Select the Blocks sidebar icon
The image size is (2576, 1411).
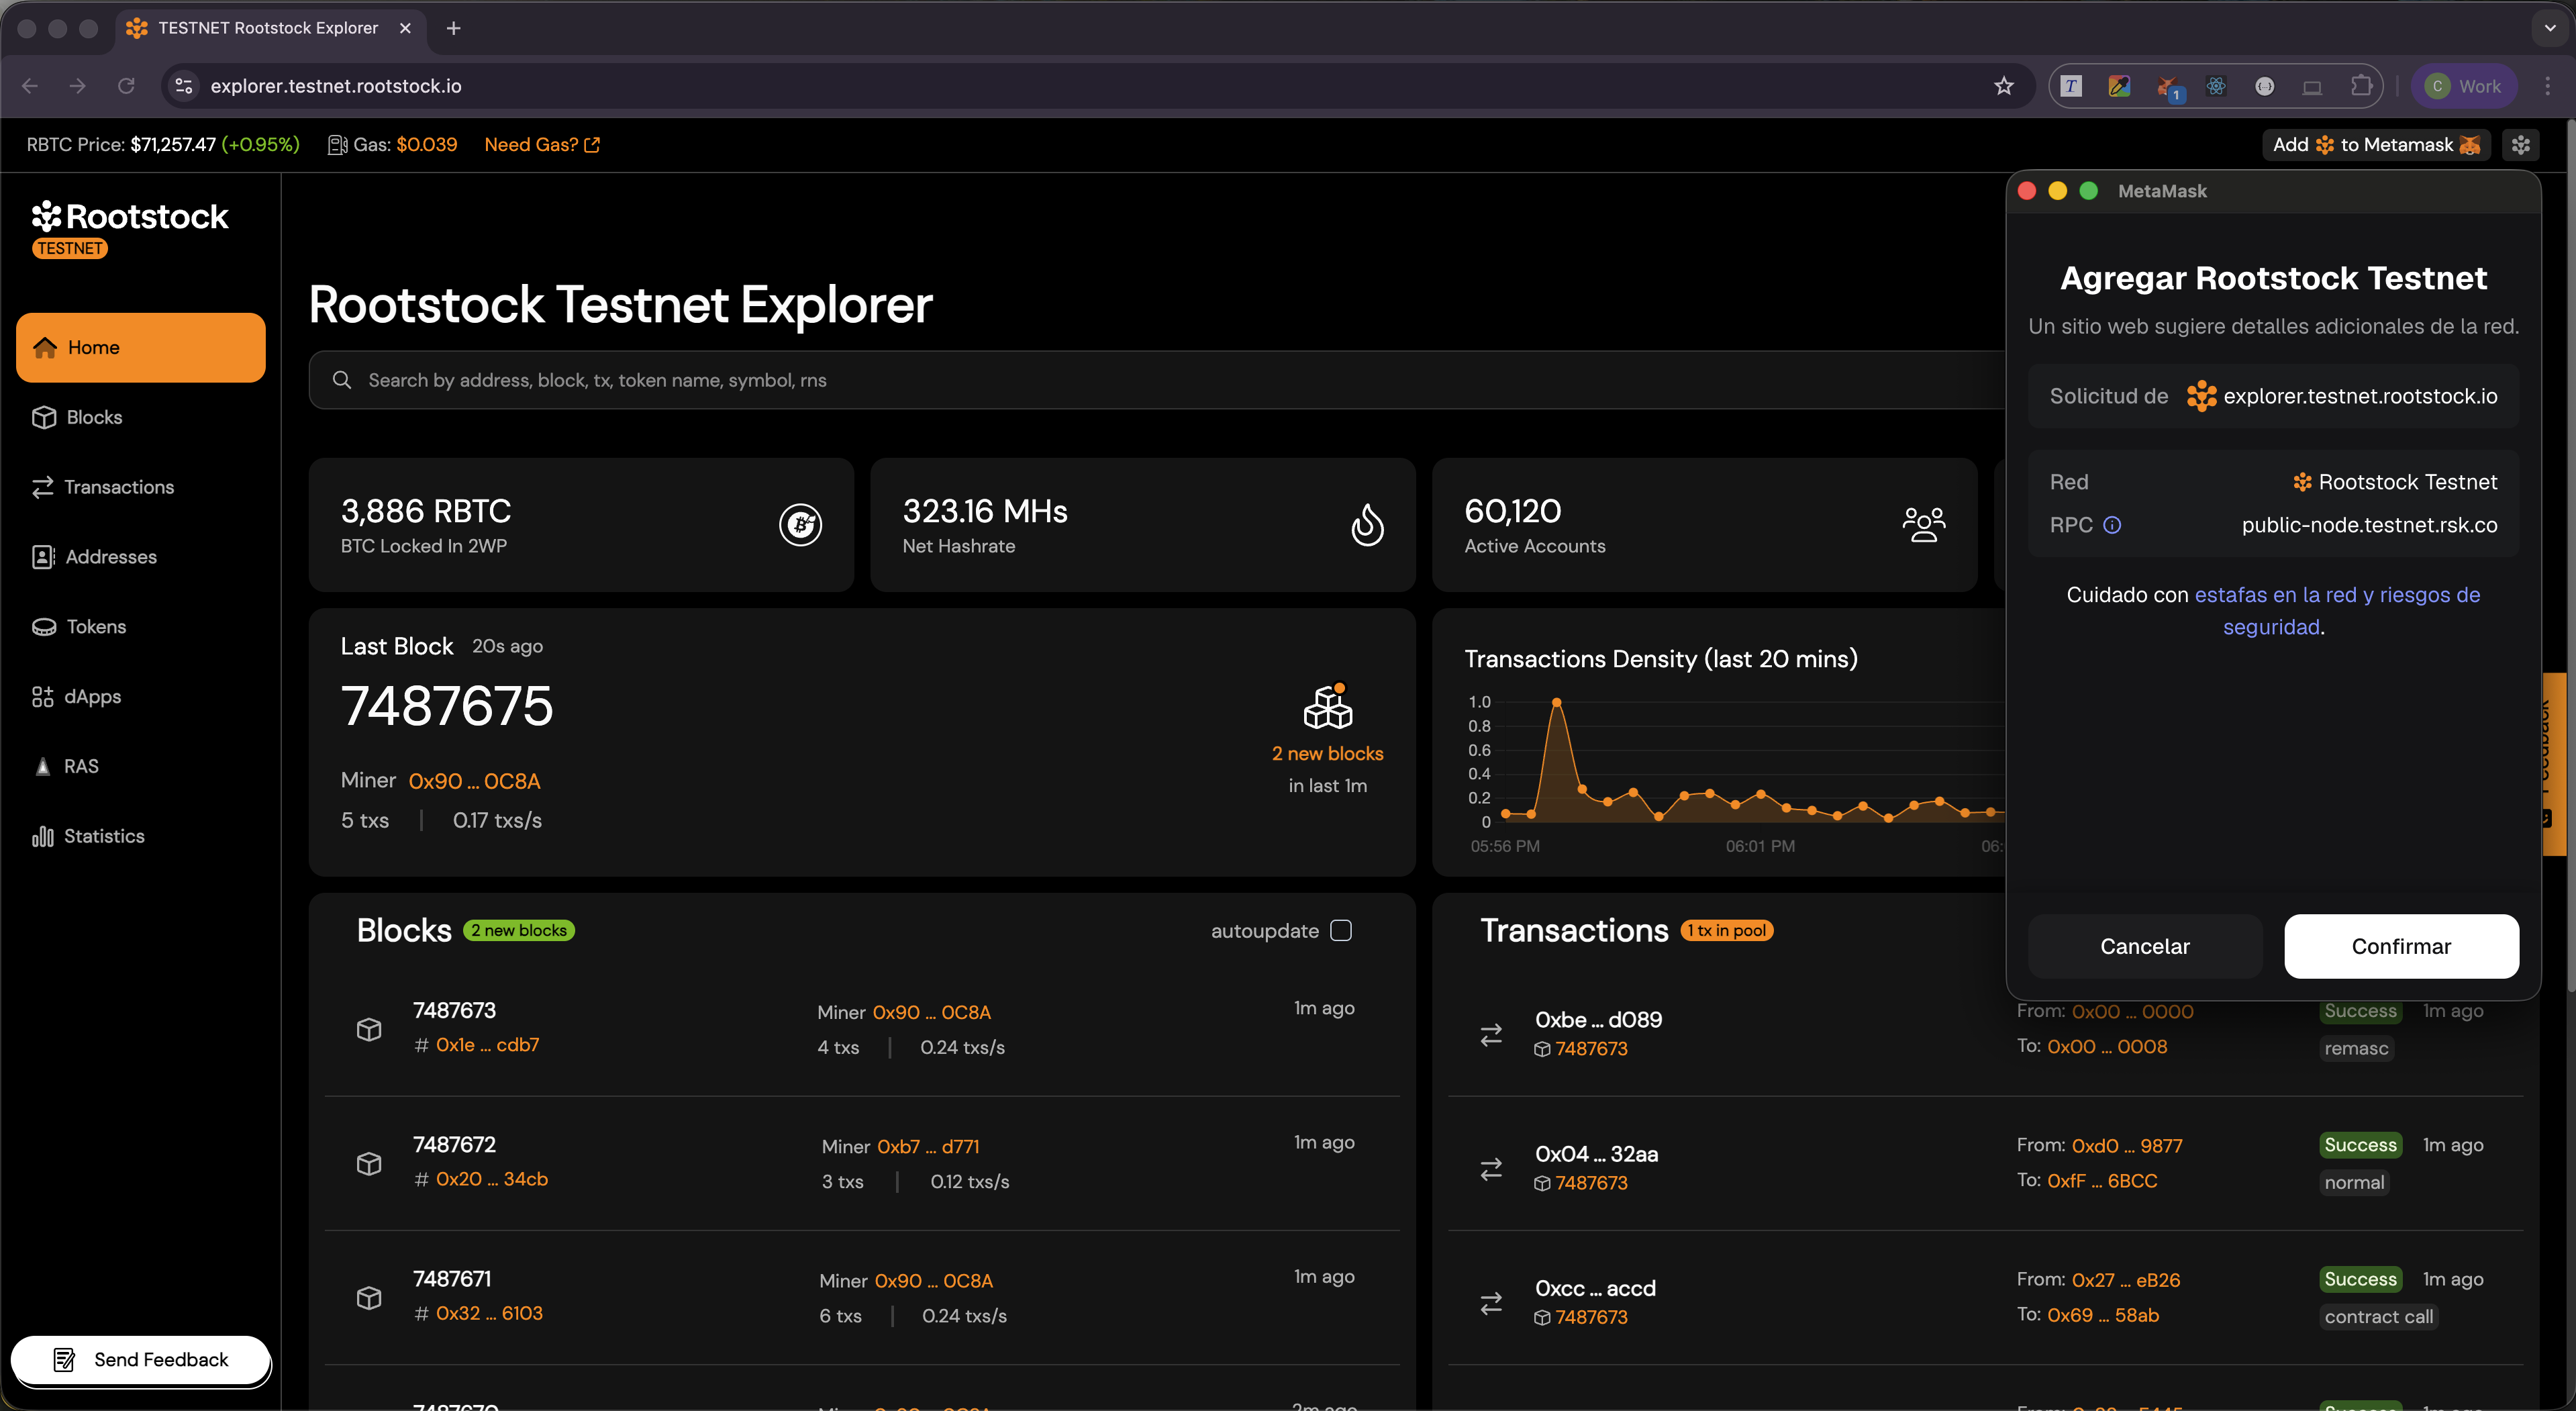pyautogui.click(x=44, y=417)
